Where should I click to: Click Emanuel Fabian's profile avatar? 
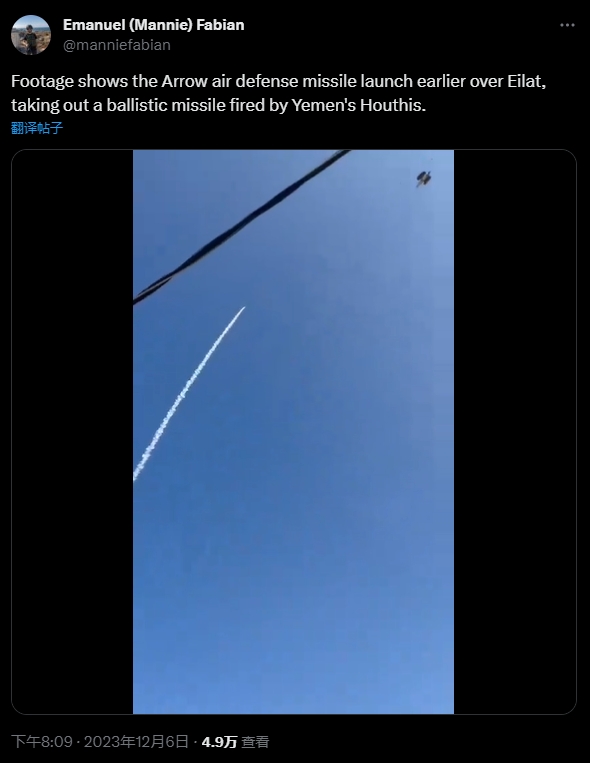(31, 35)
